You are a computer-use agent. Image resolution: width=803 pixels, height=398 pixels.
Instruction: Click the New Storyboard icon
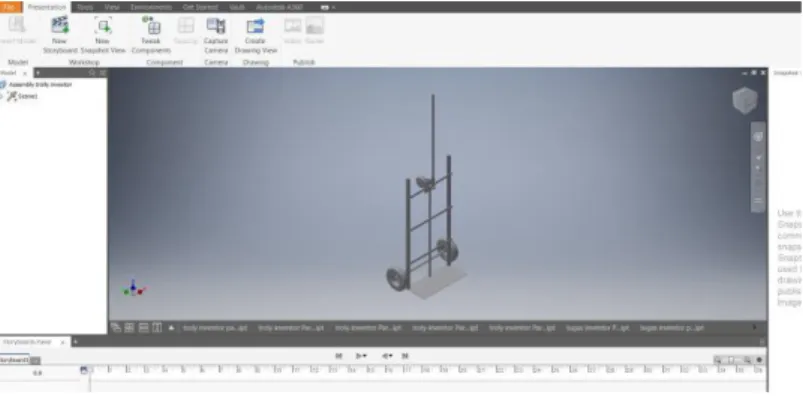point(60,25)
